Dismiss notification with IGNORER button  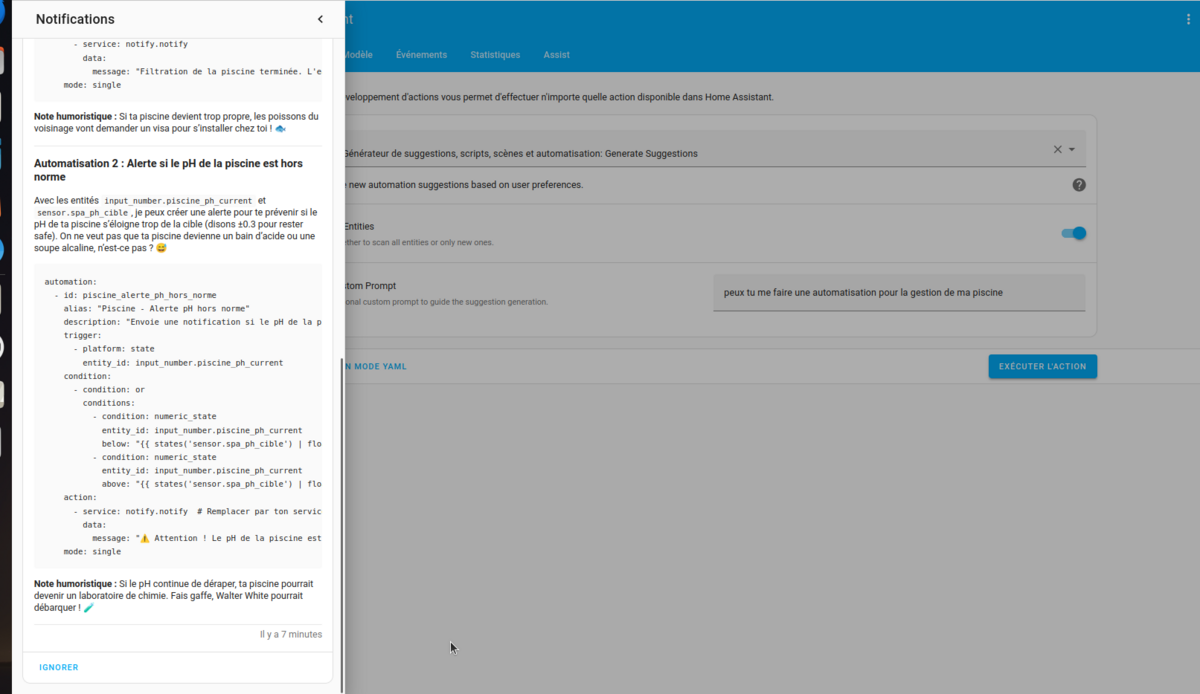(x=59, y=667)
